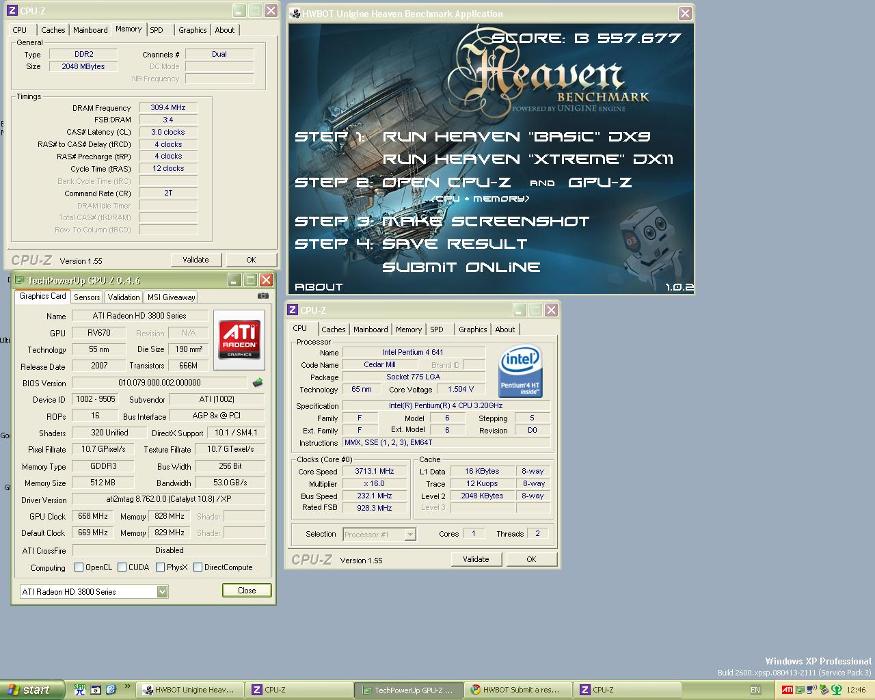
Task: Click the BIOS save chip icon in GPU-Z
Action: [257, 382]
